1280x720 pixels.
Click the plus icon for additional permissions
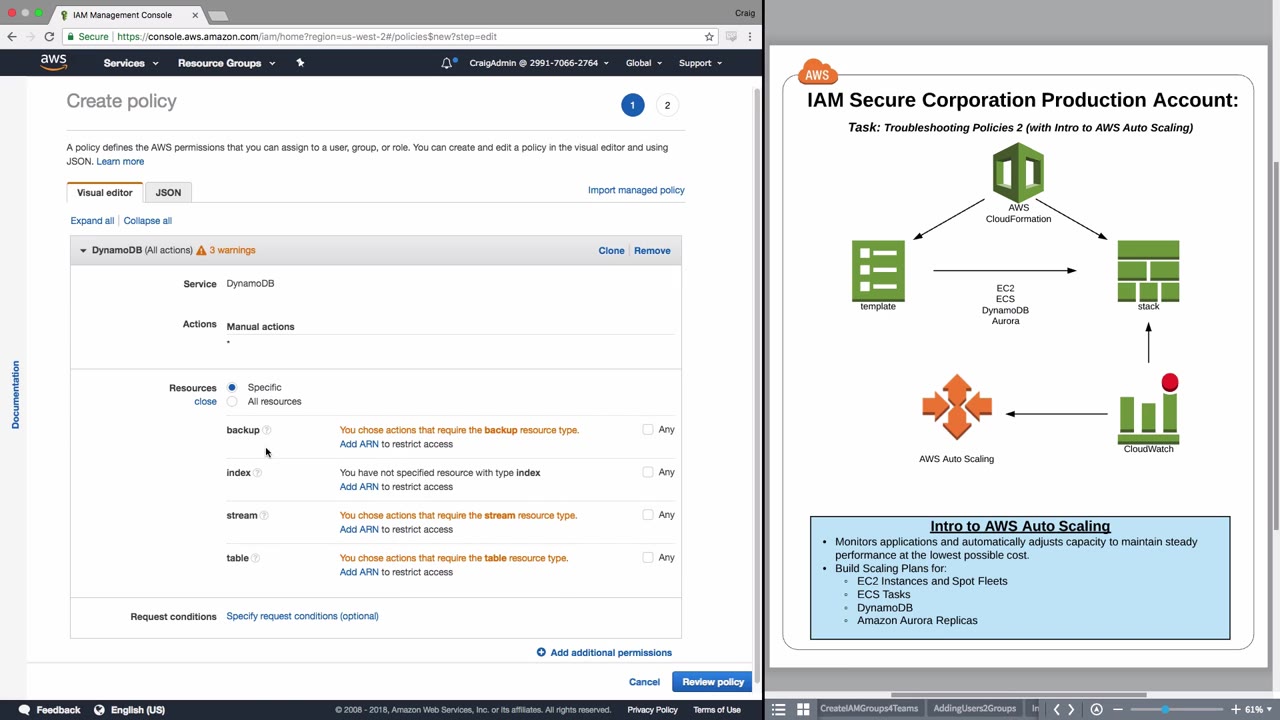pyautogui.click(x=541, y=653)
